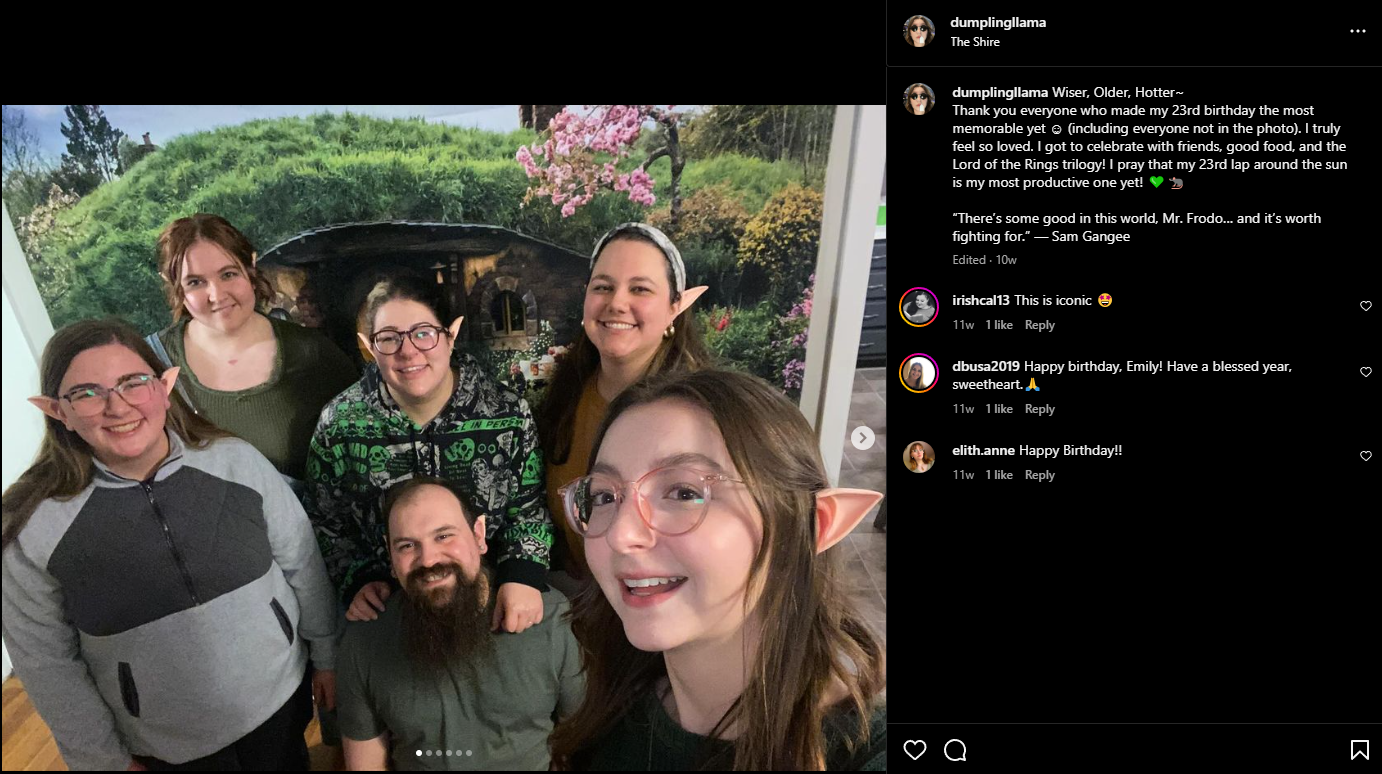Like elith.anne's Happy Birthday comment
This screenshot has width=1382, height=774.
(x=1366, y=456)
